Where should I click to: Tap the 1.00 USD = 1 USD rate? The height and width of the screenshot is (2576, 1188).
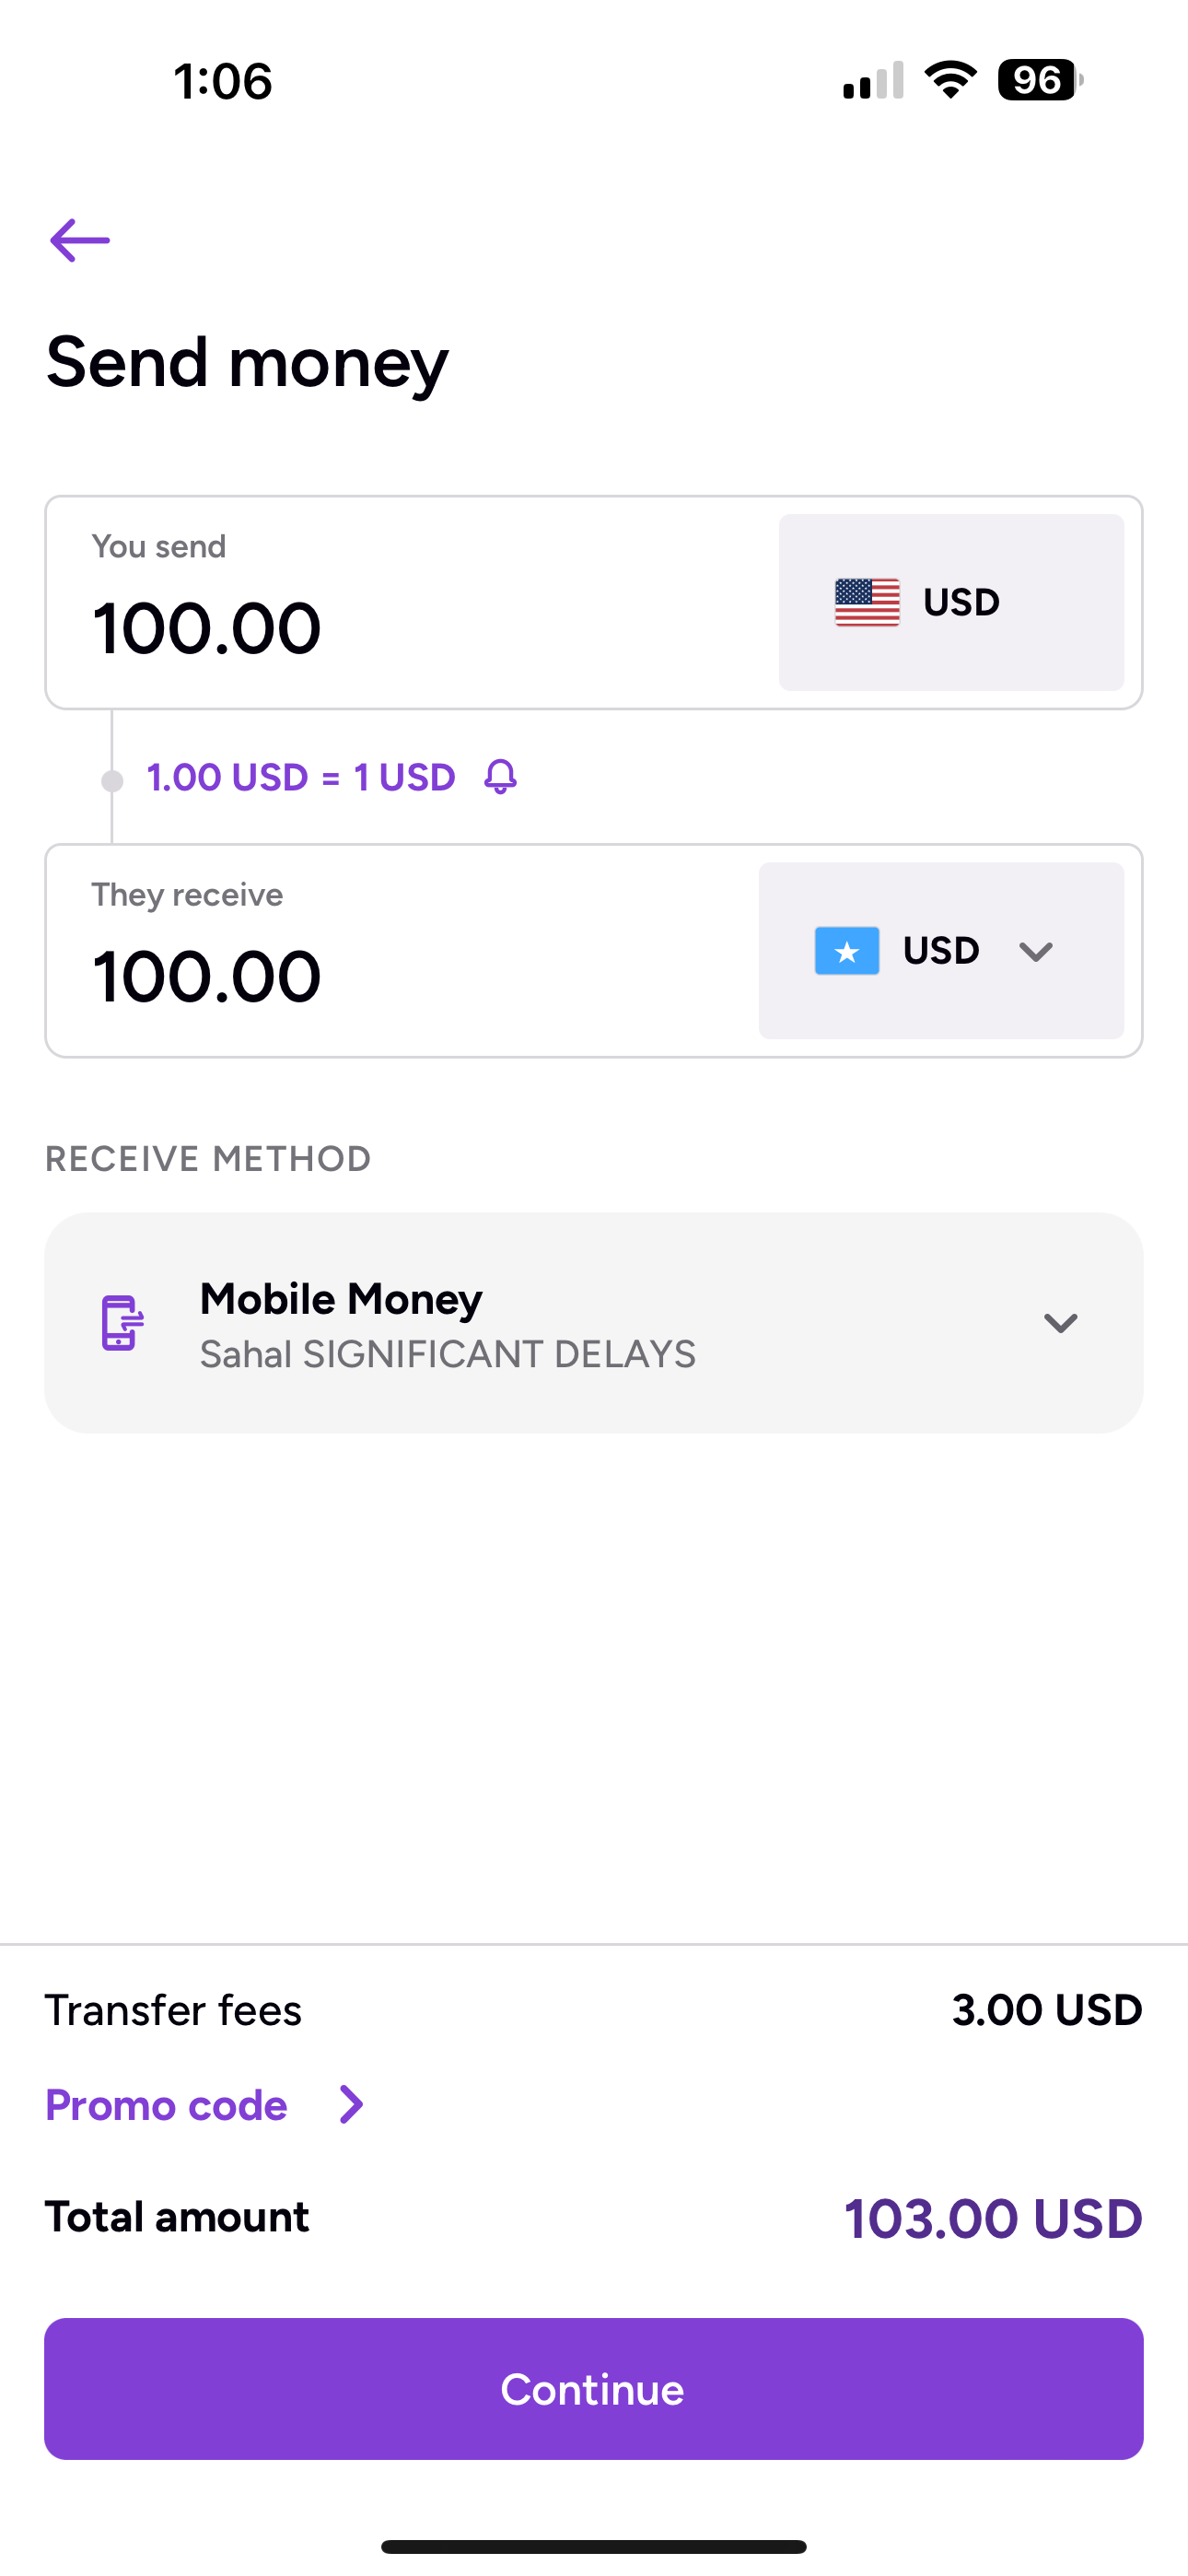[x=301, y=777]
